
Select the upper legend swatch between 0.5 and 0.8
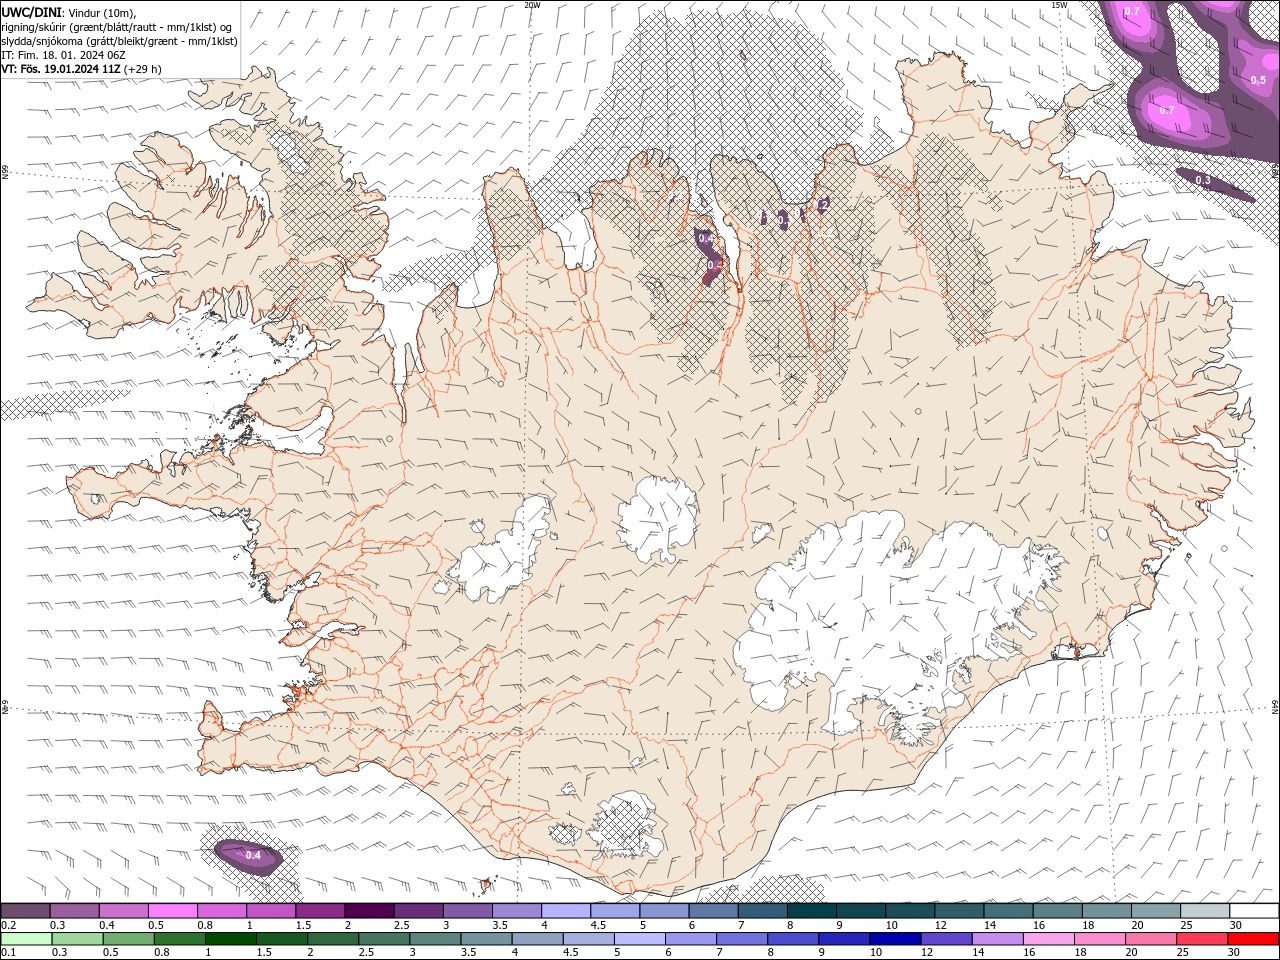(172, 911)
